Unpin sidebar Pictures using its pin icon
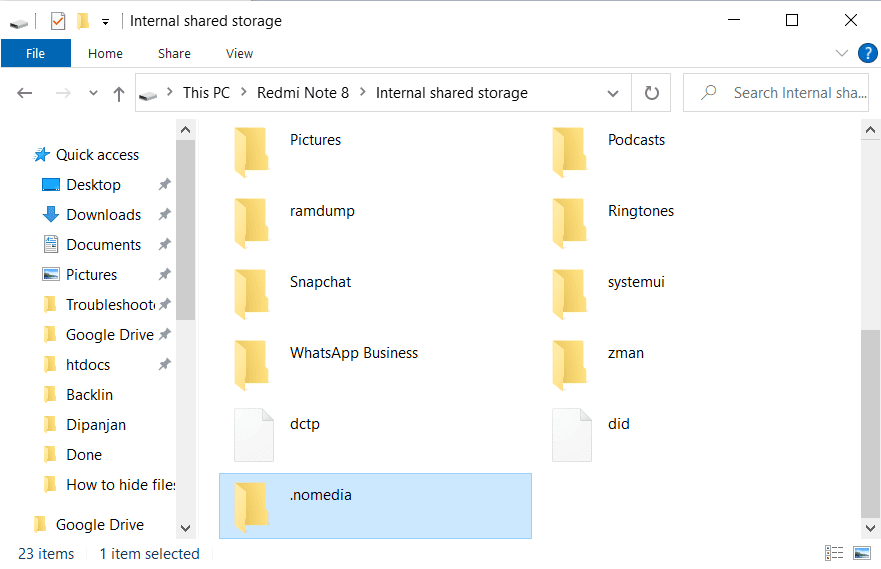 164,274
